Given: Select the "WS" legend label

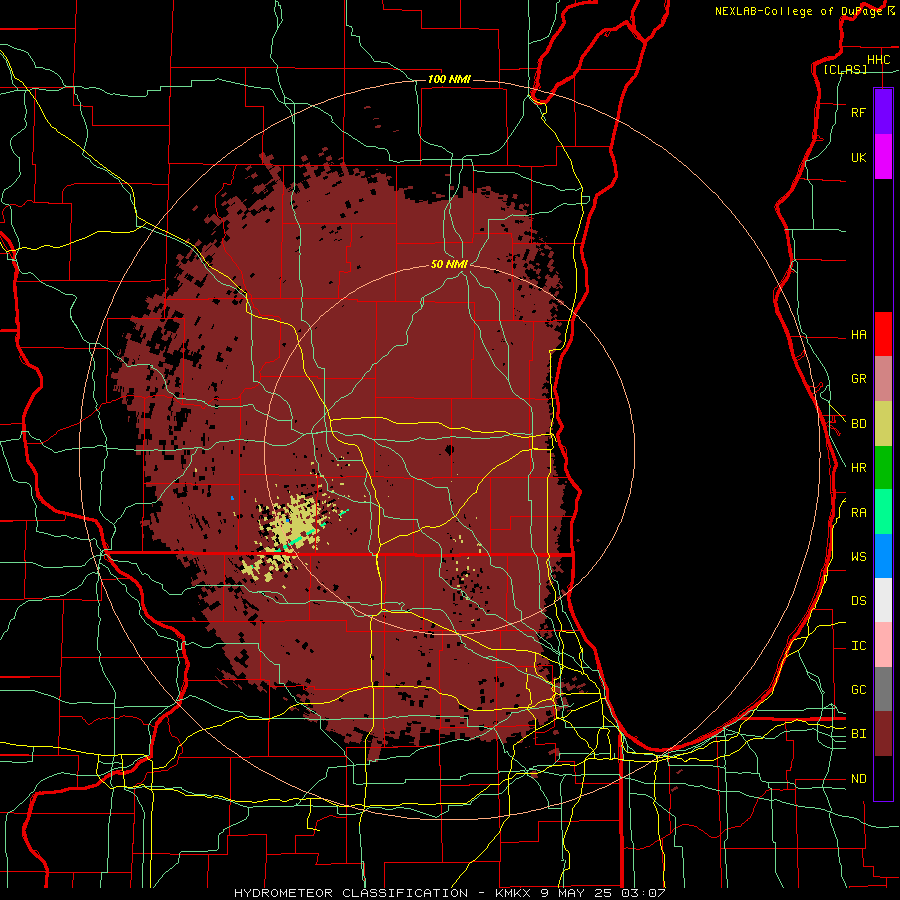Looking at the screenshot, I should 858,557.
